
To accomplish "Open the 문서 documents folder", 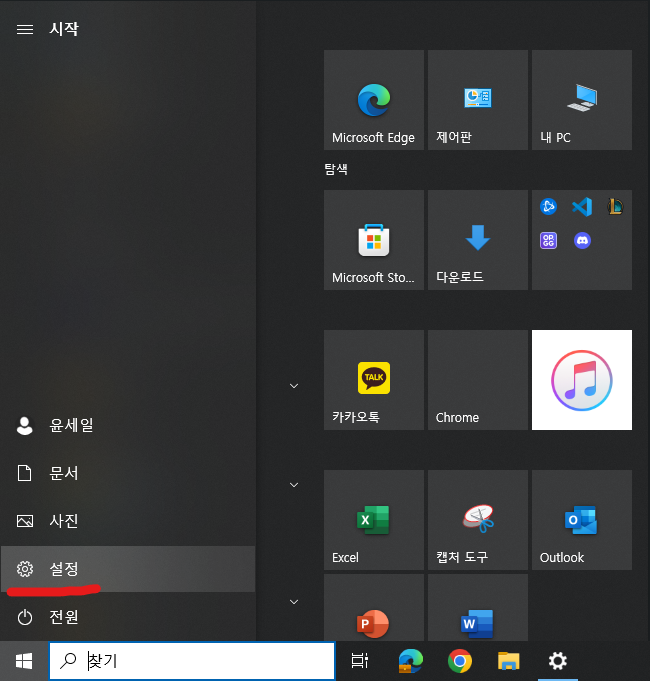I will tap(128, 473).
